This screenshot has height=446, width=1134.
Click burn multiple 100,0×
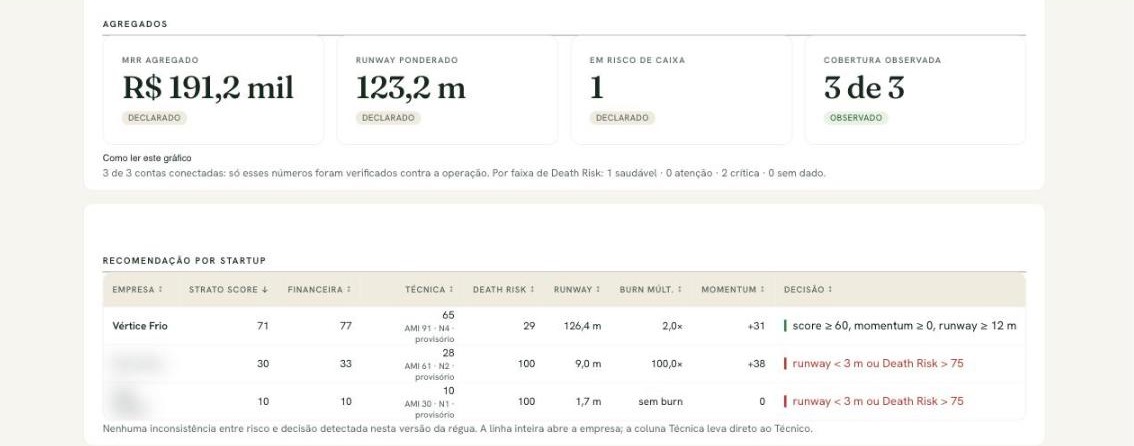(667, 364)
